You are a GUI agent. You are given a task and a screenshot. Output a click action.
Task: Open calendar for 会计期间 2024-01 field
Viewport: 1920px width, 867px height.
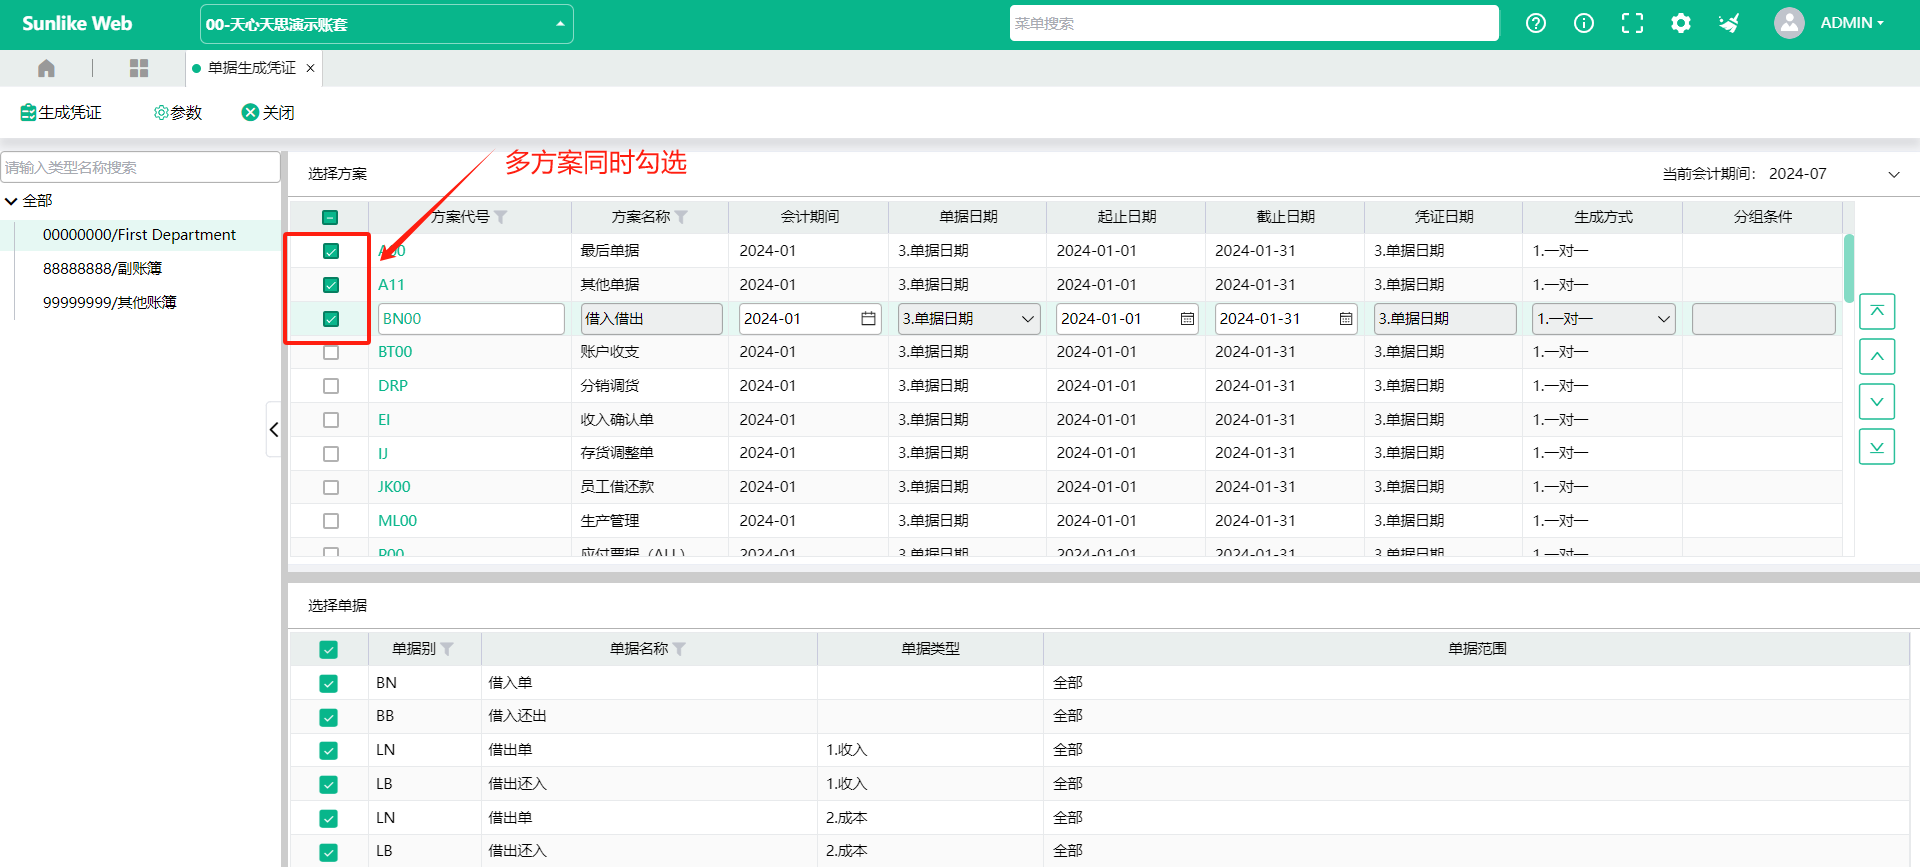tap(868, 319)
